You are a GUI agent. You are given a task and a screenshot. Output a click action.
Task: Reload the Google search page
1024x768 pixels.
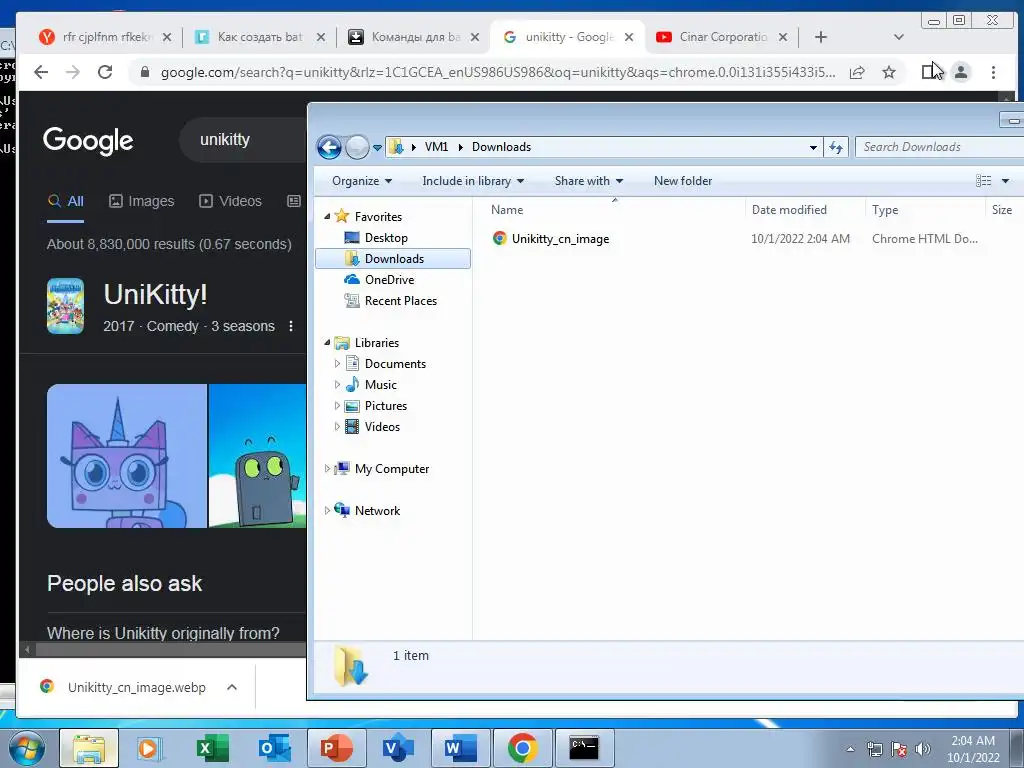coord(104,72)
